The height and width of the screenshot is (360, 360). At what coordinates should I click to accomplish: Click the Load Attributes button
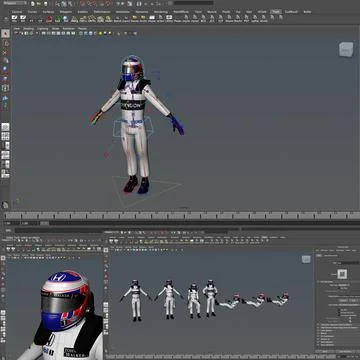pos(343,351)
